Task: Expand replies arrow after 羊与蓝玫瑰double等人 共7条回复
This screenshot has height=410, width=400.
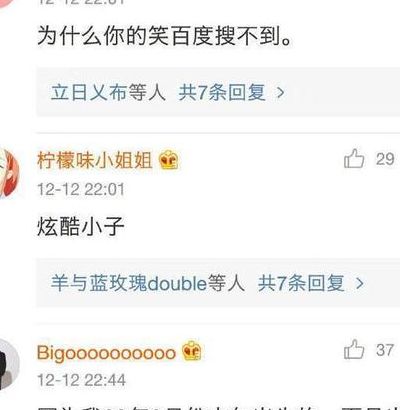Action: [359, 284]
